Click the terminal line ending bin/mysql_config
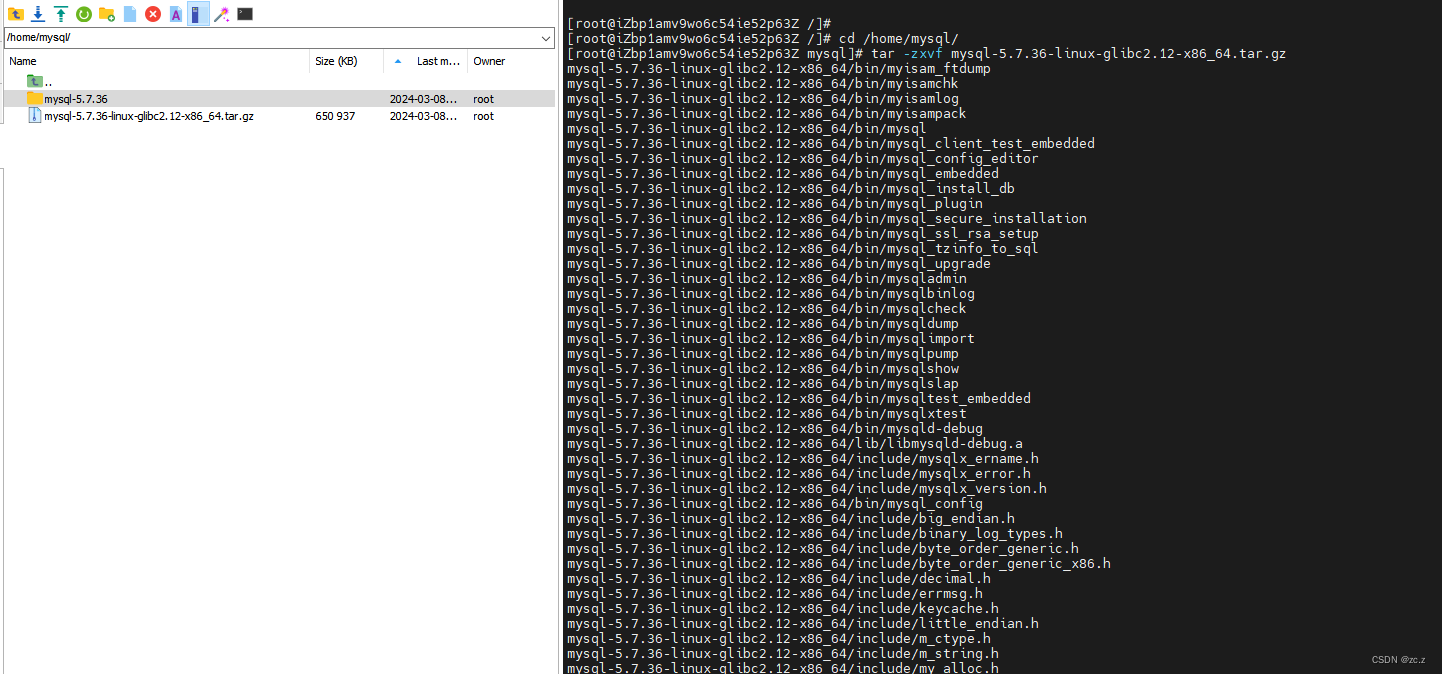The width and height of the screenshot is (1442, 674). 774,503
